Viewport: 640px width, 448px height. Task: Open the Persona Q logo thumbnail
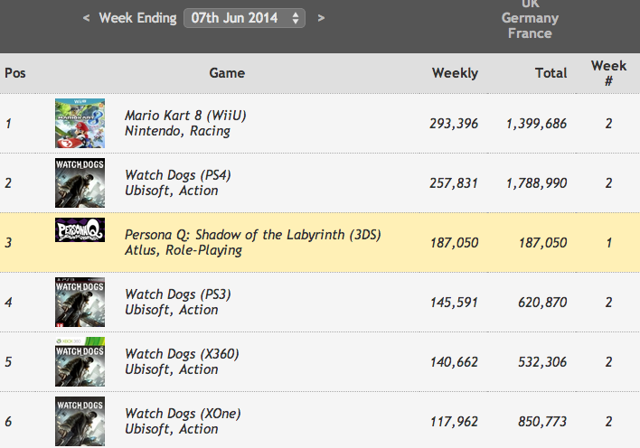pos(80,230)
